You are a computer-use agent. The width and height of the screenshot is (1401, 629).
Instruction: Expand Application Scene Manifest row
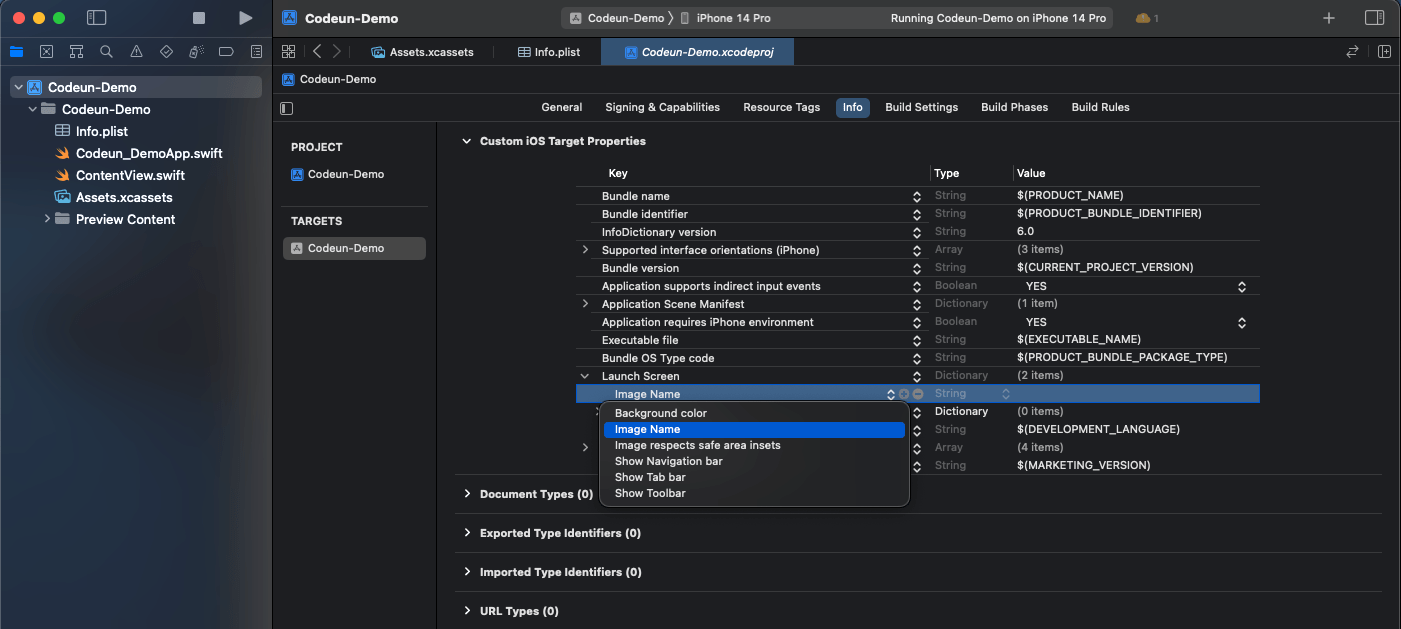point(585,304)
